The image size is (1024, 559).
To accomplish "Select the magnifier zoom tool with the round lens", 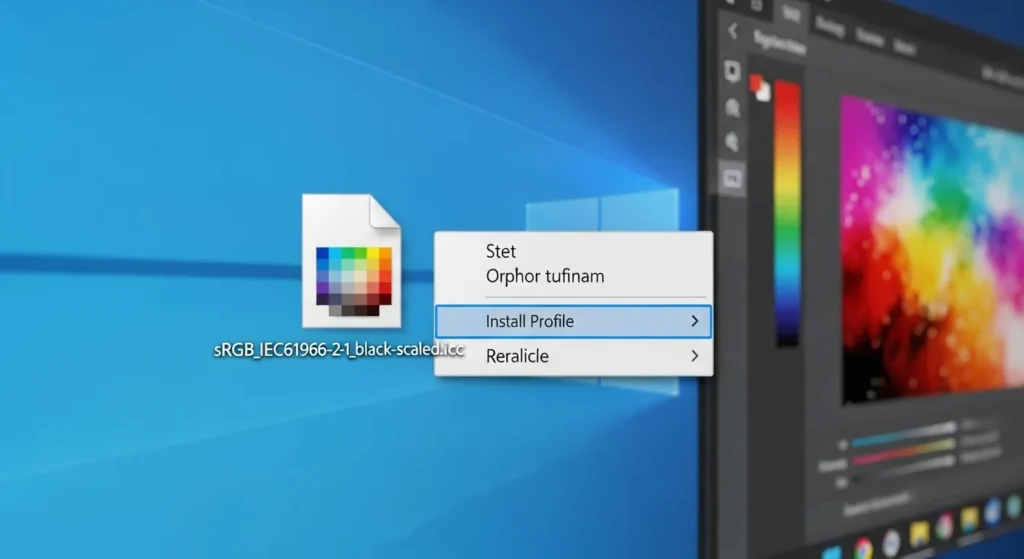I will coord(732,108).
